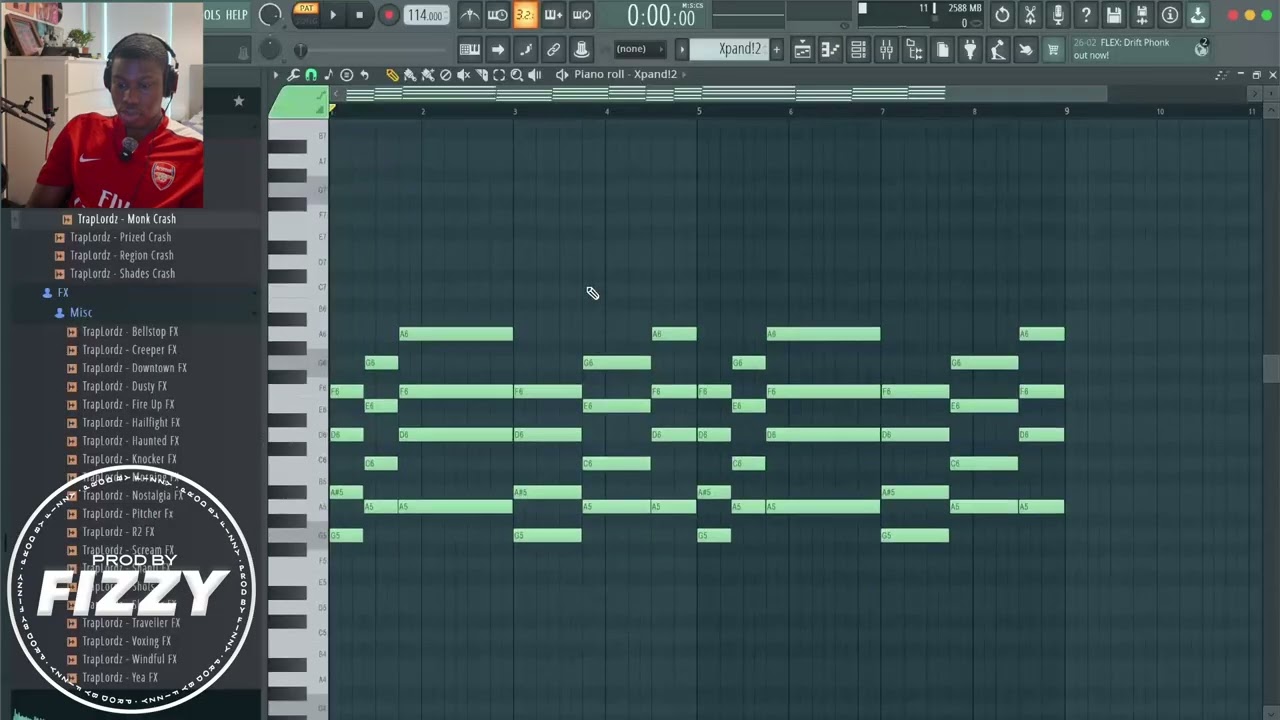The width and height of the screenshot is (1280, 720).
Task: Select the paint brush tool
Action: [410, 75]
